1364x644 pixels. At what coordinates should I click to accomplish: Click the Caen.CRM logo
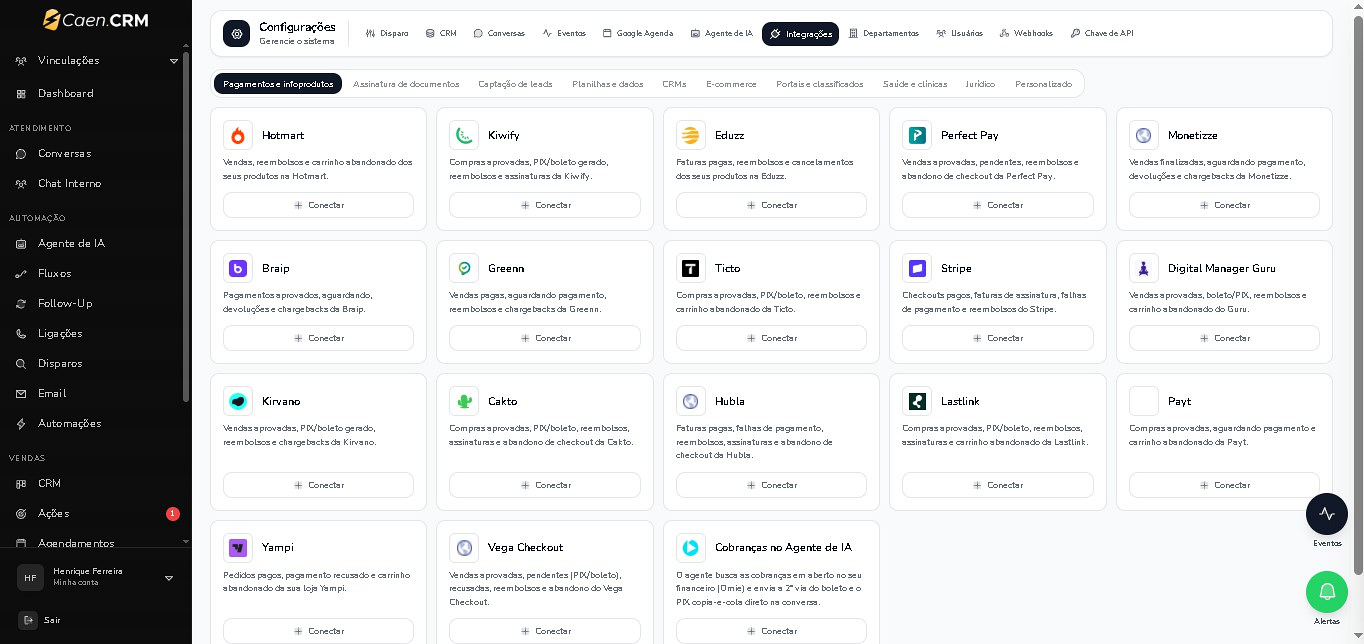pyautogui.click(x=96, y=20)
